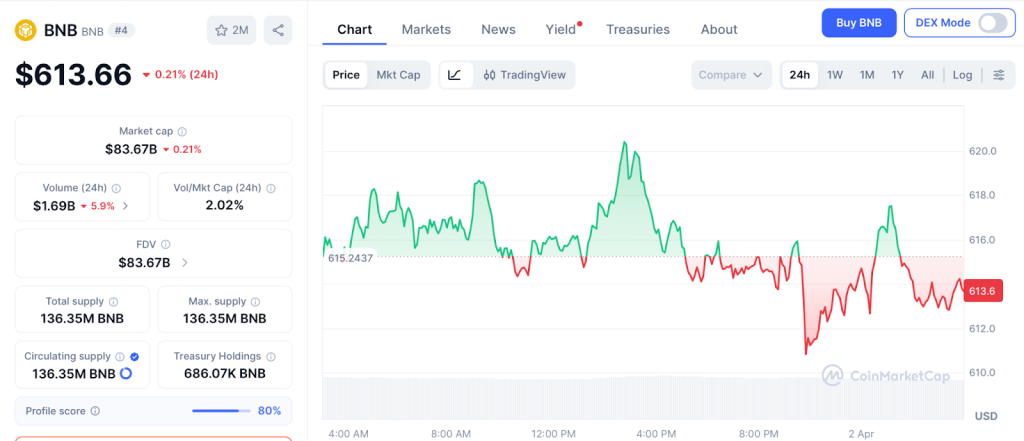Switch to the Treasuries tab
Image resolution: width=1024 pixels, height=441 pixels.
pos(638,29)
